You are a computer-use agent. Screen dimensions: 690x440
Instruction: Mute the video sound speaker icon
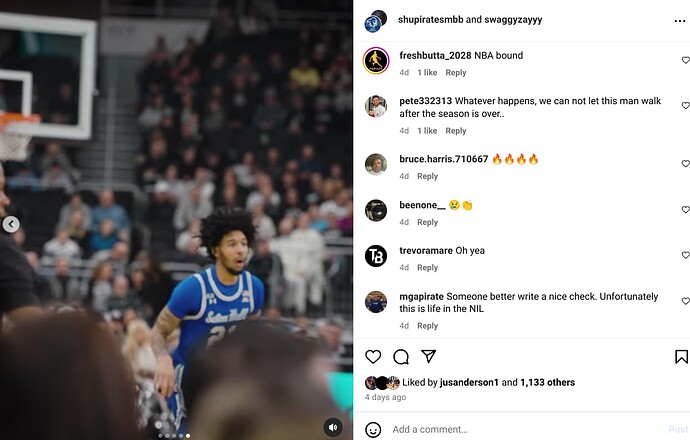333,427
